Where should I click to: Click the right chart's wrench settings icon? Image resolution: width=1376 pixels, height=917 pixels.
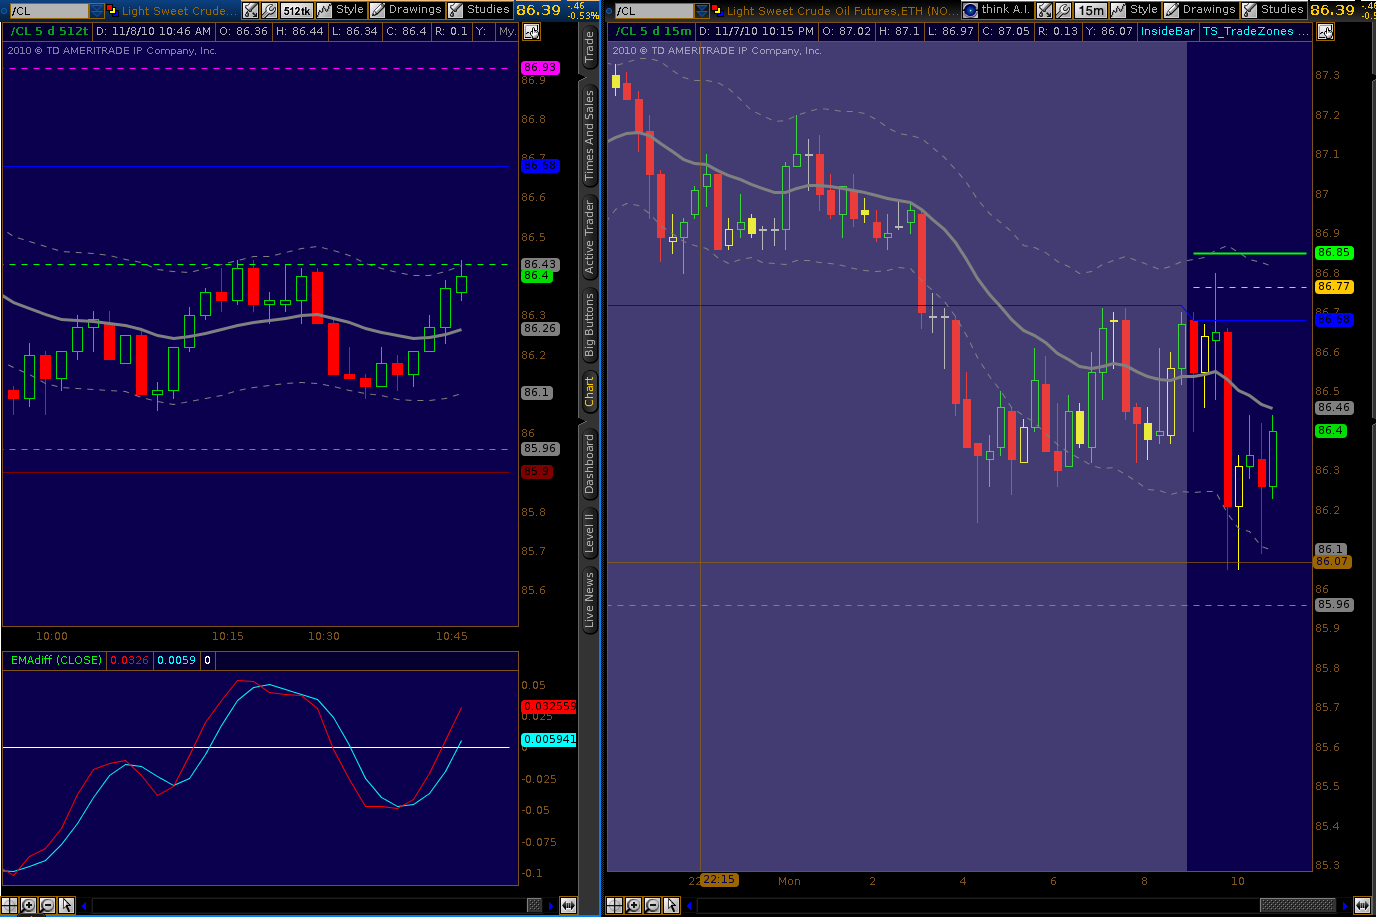[1063, 10]
